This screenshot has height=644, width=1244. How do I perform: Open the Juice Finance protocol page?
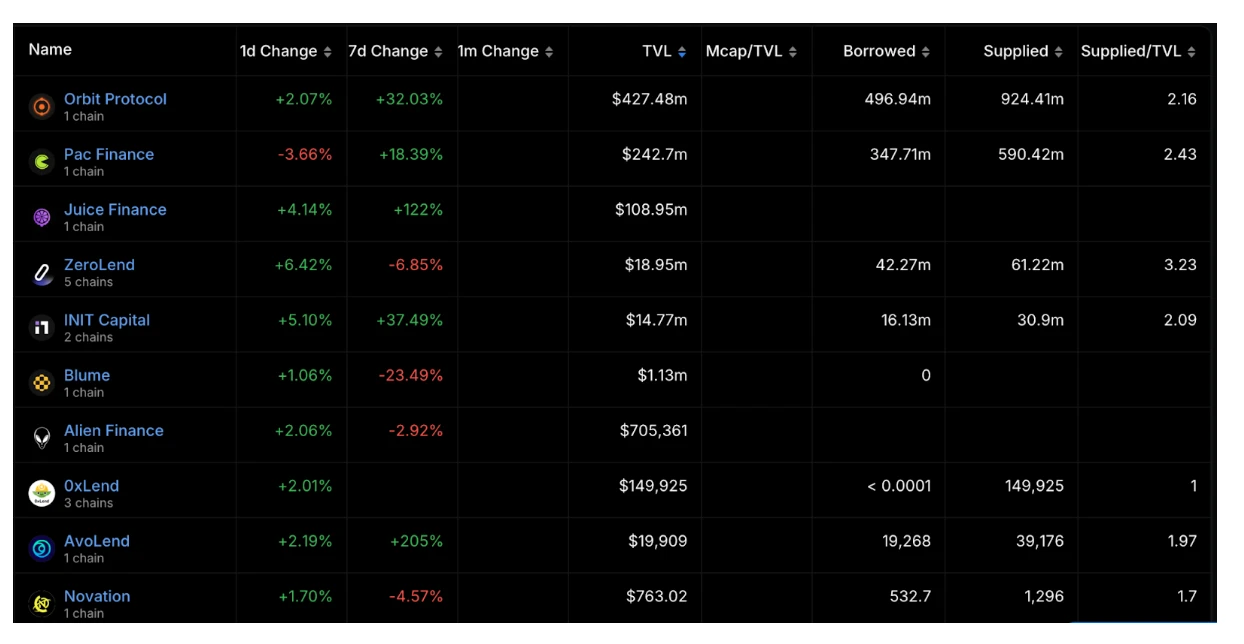click(x=115, y=209)
